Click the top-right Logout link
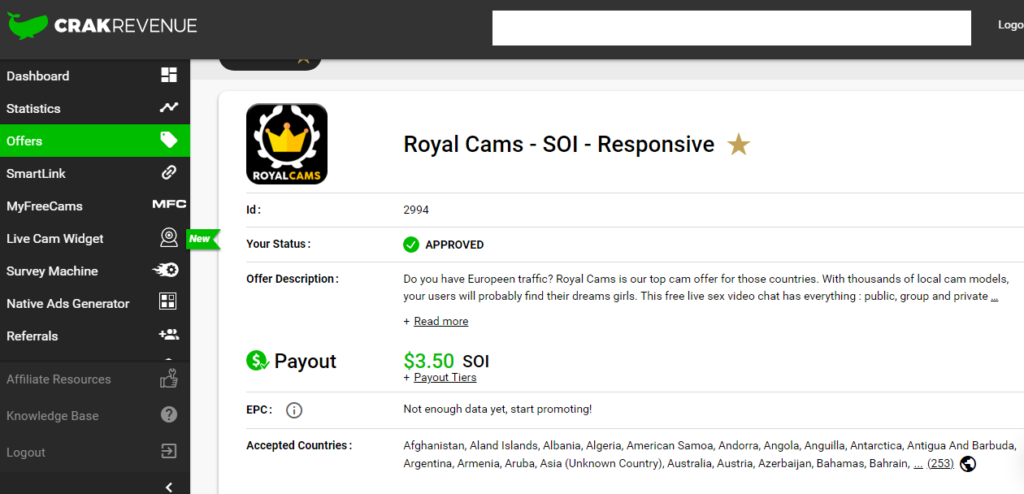The height and width of the screenshot is (494, 1024). [x=1010, y=25]
